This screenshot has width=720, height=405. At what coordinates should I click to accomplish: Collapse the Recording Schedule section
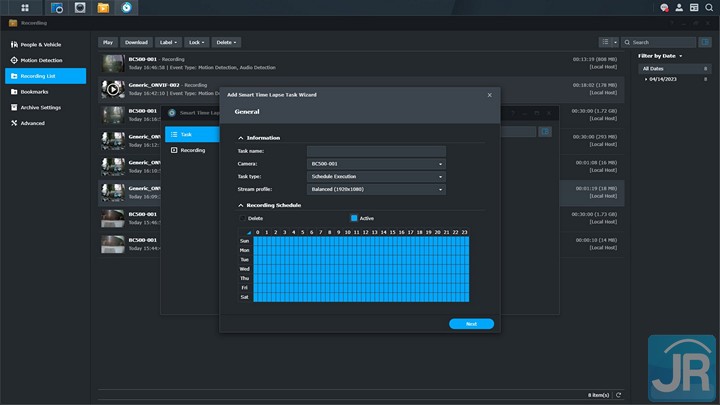[241, 205]
